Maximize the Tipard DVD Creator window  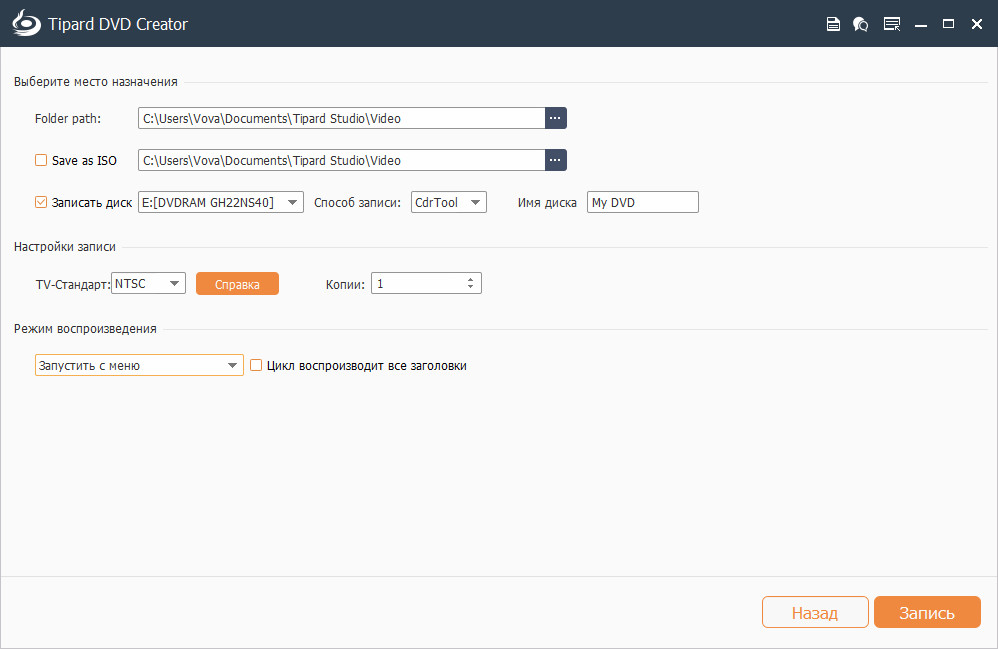[x=948, y=24]
